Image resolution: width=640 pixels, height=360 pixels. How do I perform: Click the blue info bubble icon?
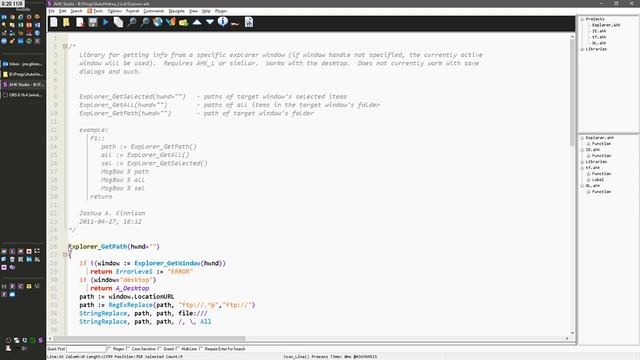click(223, 22)
